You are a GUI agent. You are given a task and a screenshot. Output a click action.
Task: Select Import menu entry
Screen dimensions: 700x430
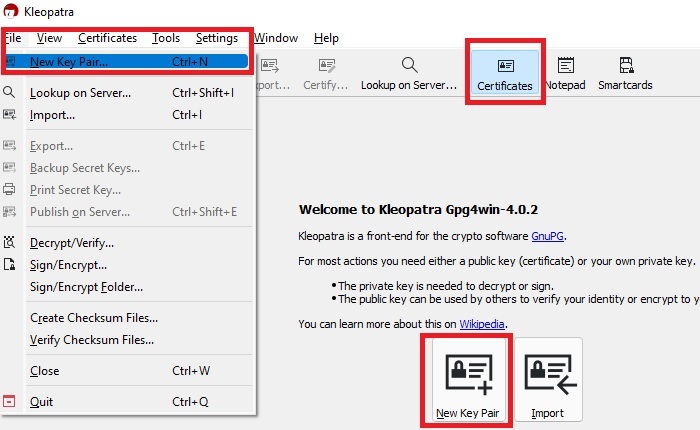tap(126, 115)
